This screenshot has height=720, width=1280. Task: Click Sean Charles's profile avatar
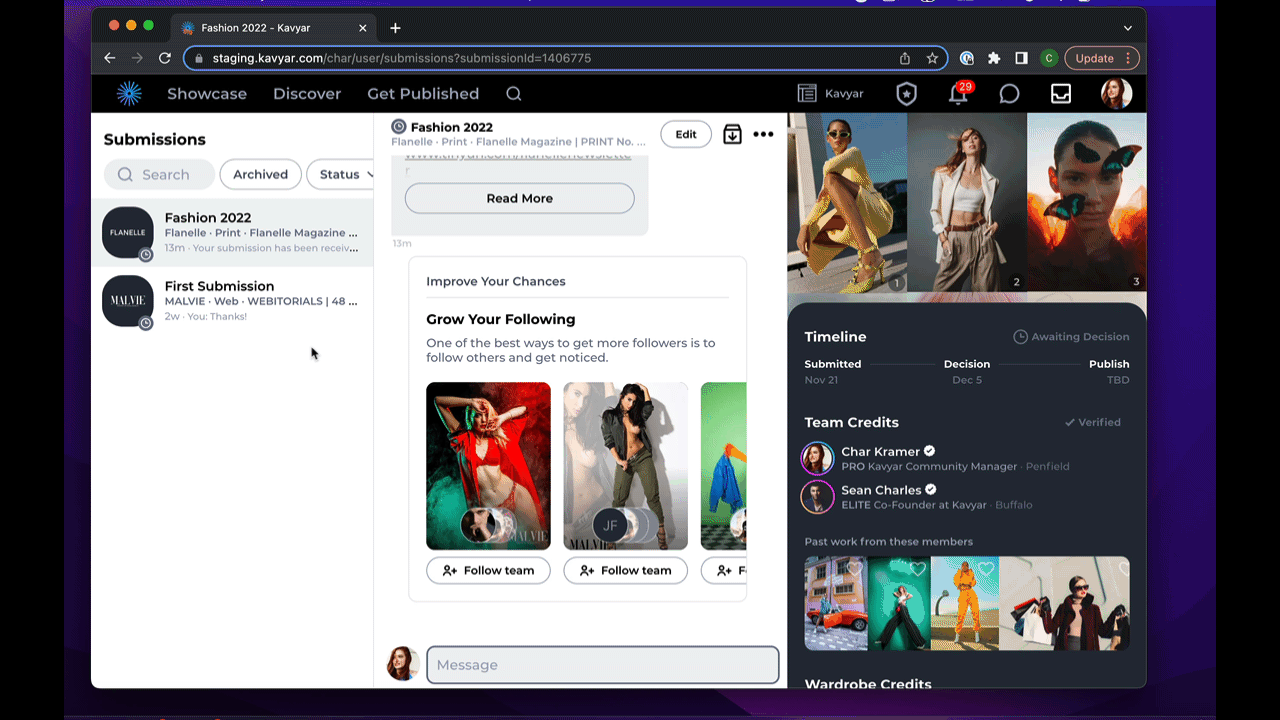tap(817, 497)
